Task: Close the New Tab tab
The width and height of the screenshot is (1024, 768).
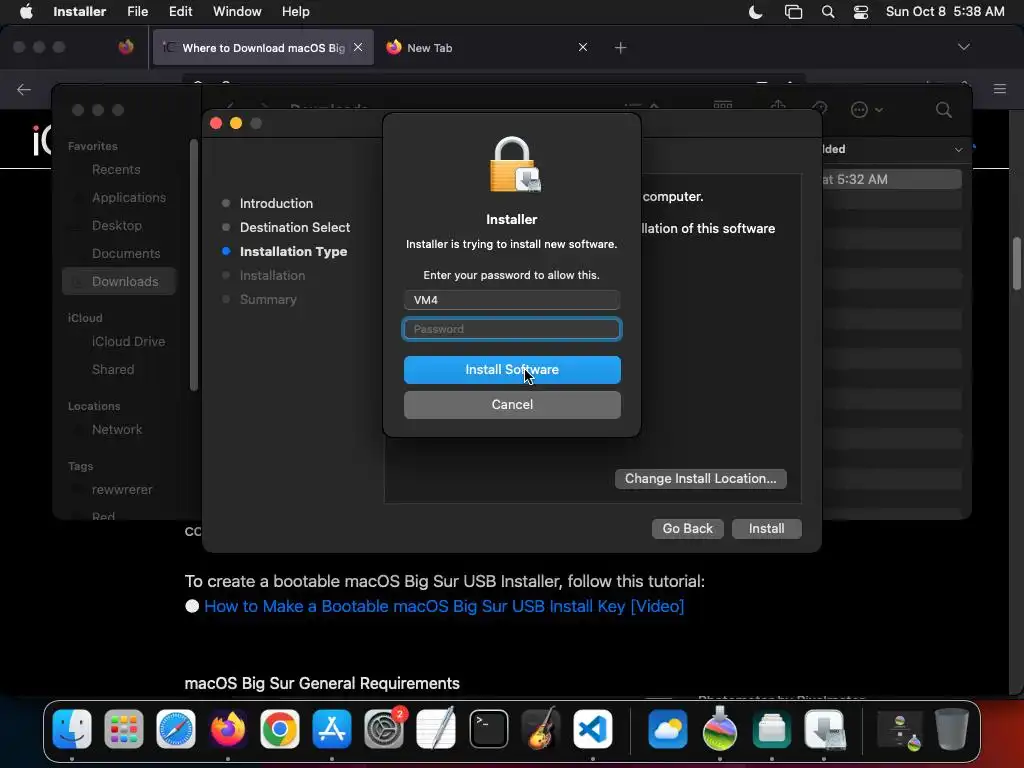Action: pos(583,47)
